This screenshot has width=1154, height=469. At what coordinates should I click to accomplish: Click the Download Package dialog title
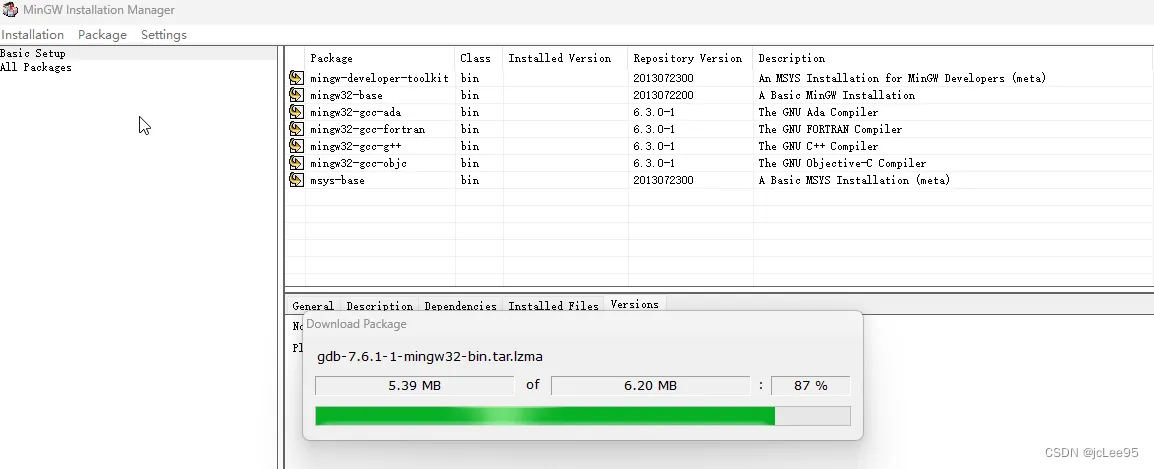(x=356, y=324)
